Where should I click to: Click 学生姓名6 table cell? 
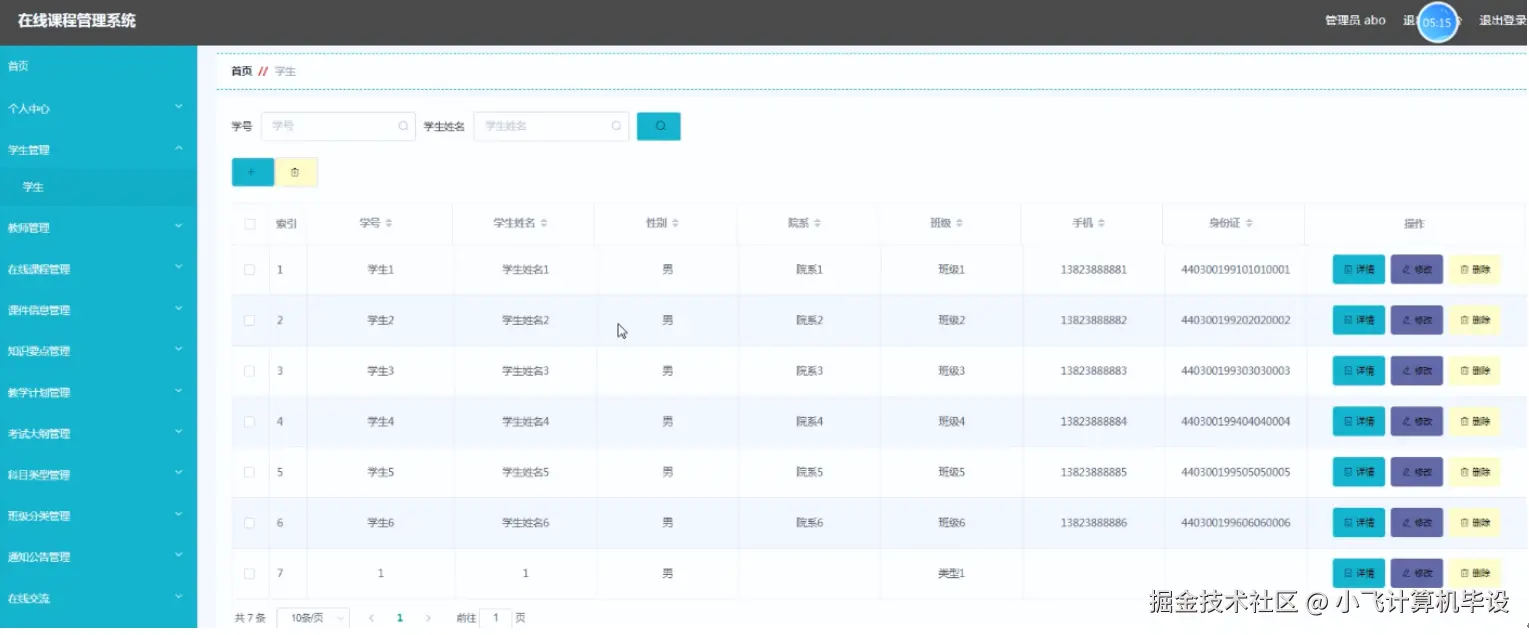click(x=526, y=523)
